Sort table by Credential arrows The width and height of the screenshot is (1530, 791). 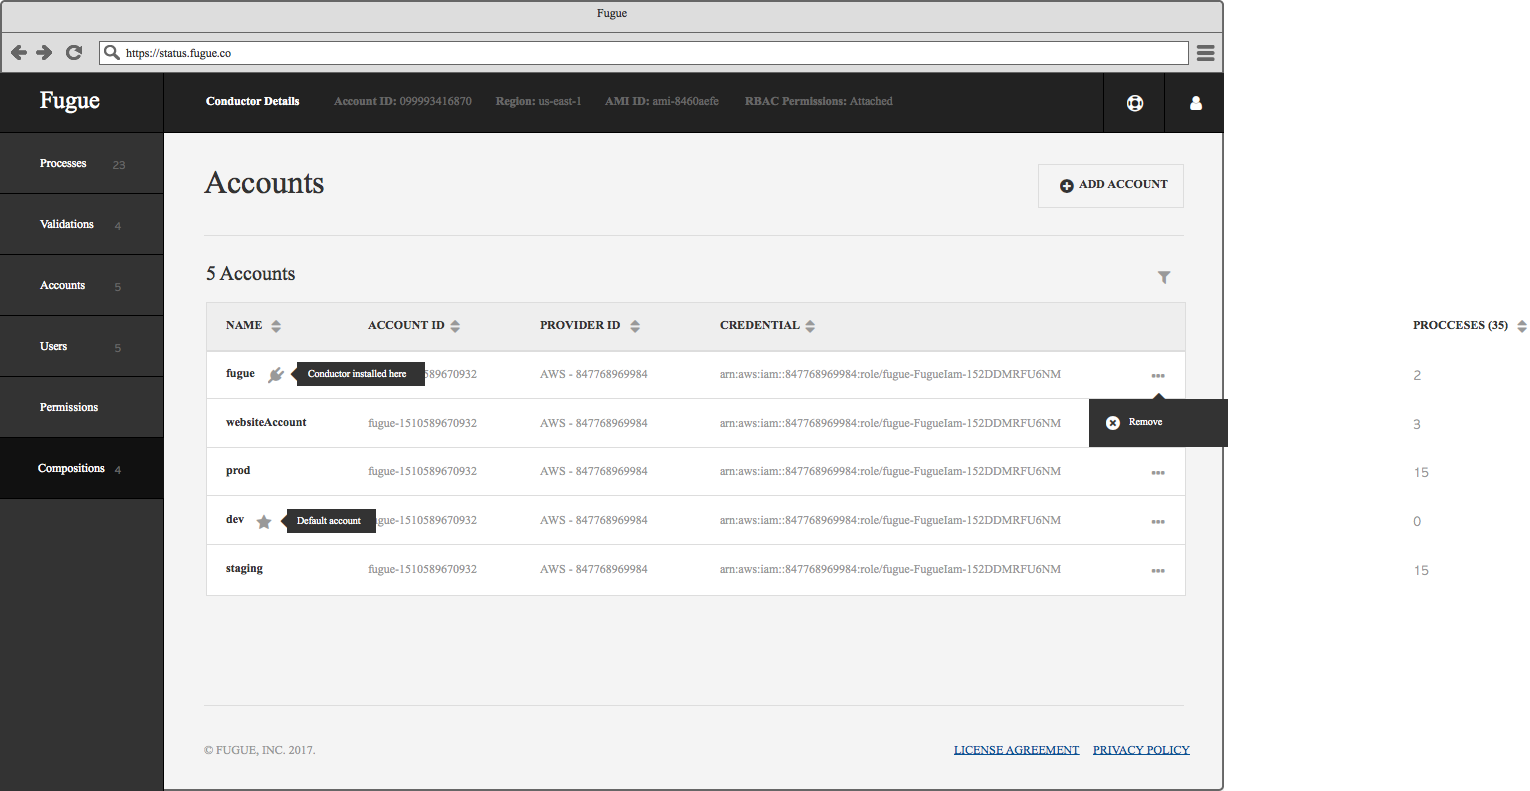(x=810, y=326)
